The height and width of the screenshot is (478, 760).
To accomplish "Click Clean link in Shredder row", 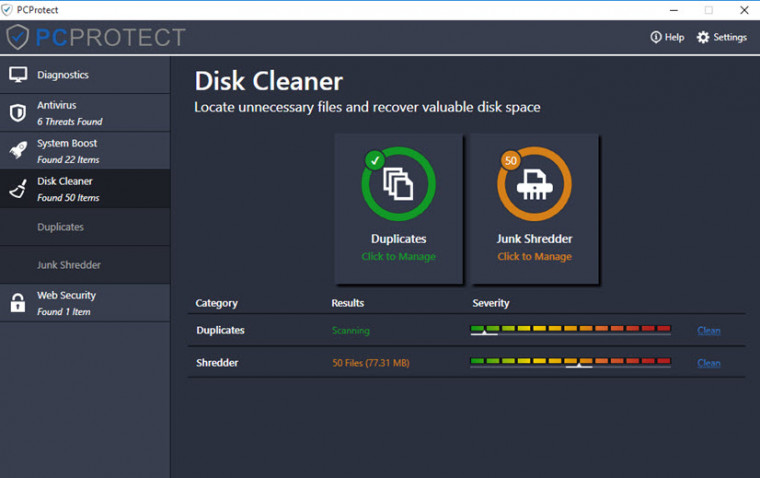I will [709, 363].
